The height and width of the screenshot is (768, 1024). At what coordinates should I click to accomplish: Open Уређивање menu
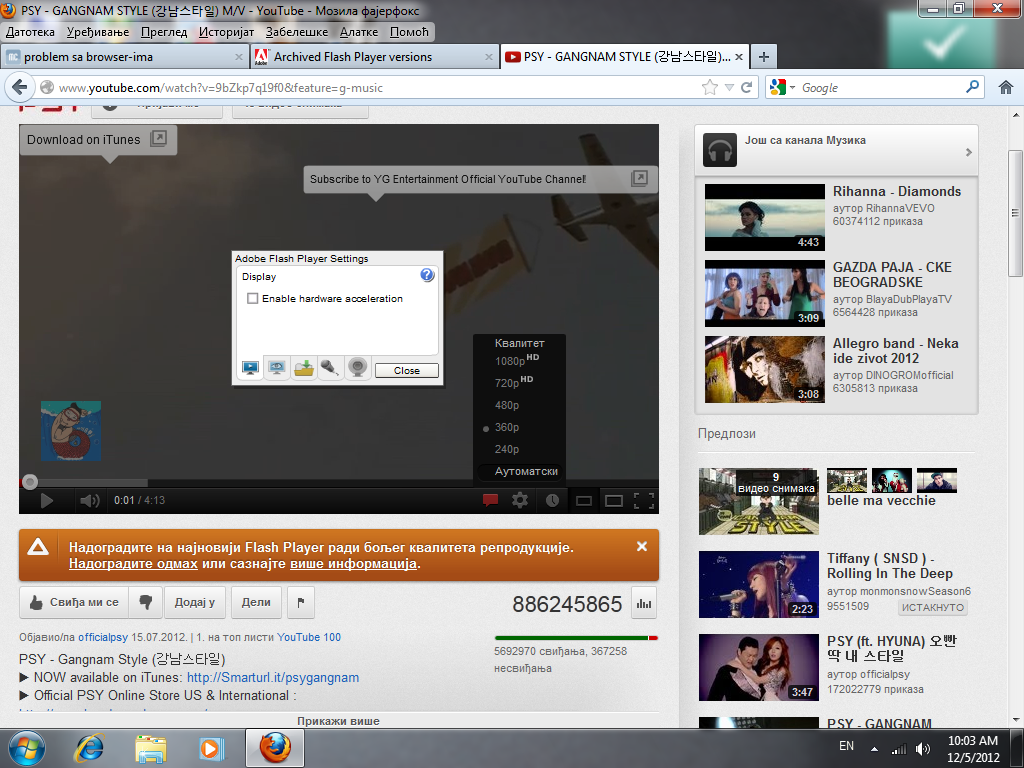click(x=97, y=32)
